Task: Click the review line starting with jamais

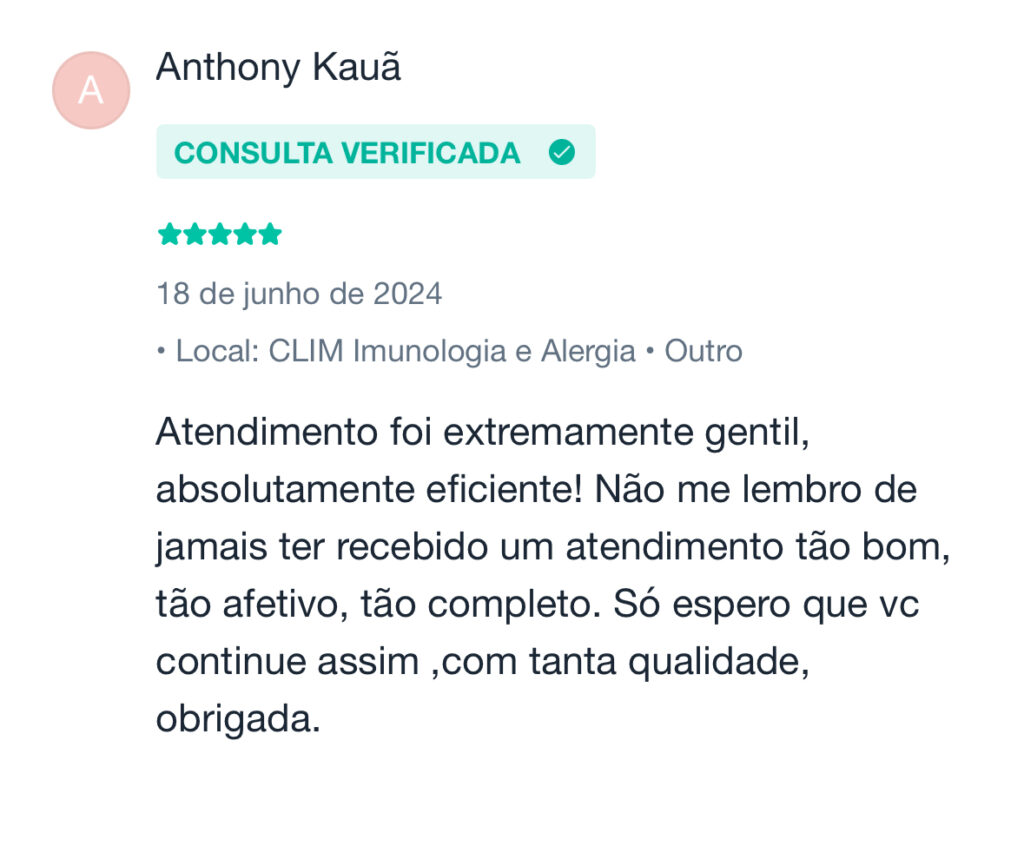Action: (x=552, y=549)
